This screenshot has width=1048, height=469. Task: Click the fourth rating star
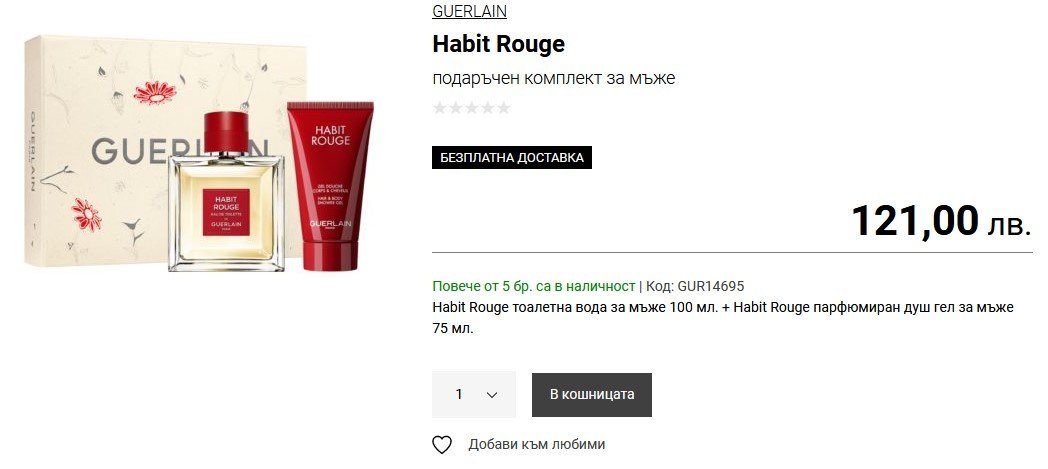click(487, 108)
